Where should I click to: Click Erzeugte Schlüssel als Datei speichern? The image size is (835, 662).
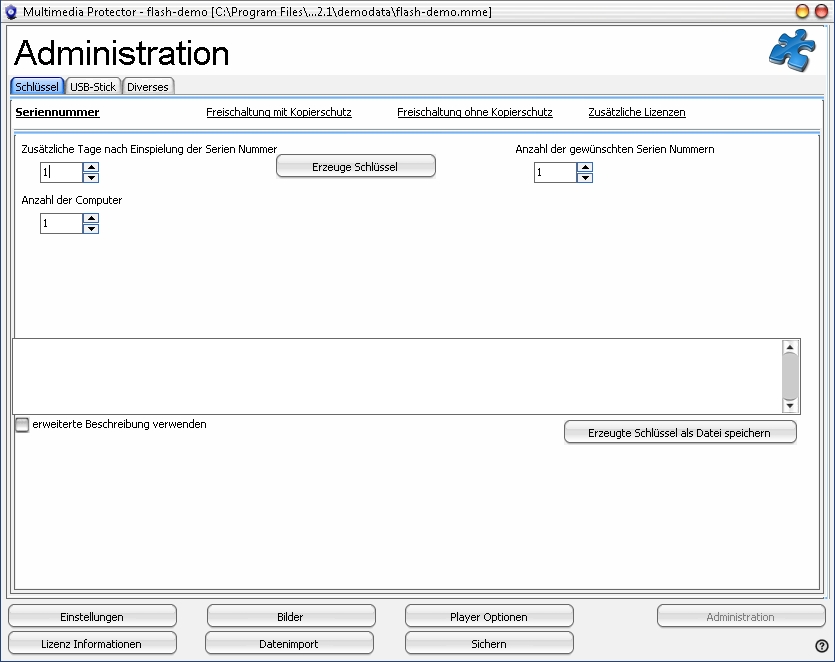680,432
